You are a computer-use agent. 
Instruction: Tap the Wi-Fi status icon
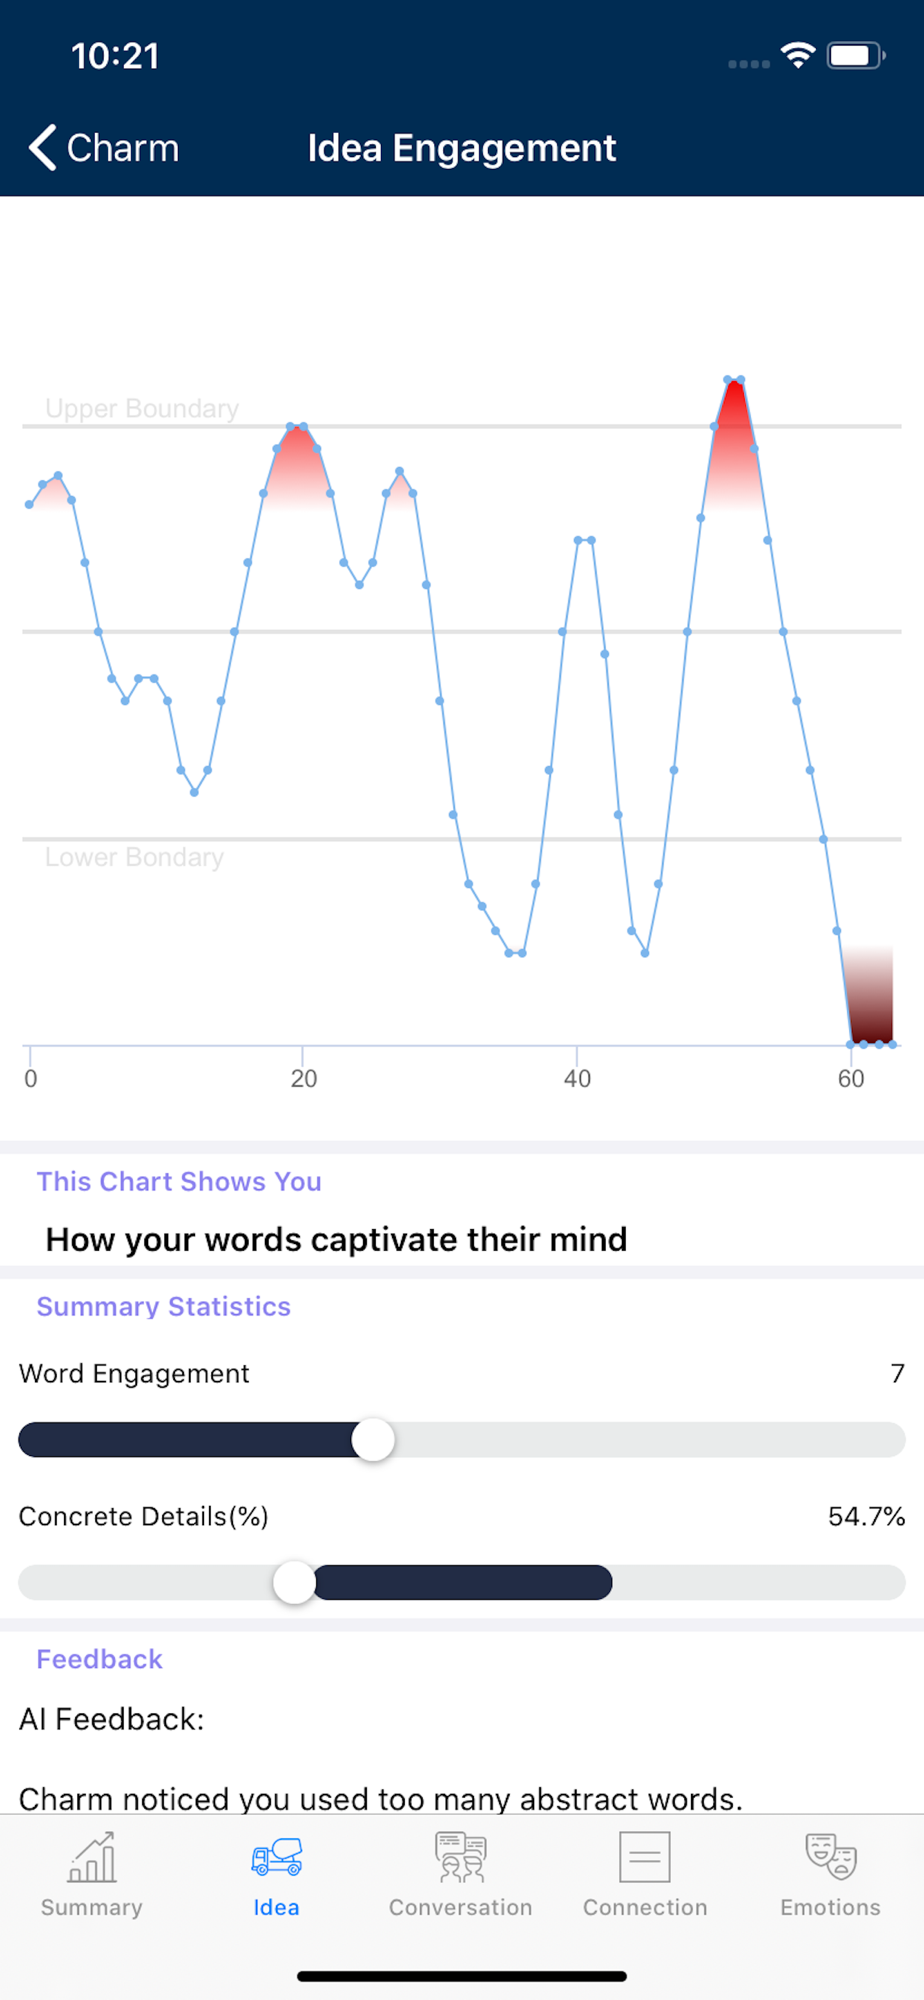click(x=798, y=55)
